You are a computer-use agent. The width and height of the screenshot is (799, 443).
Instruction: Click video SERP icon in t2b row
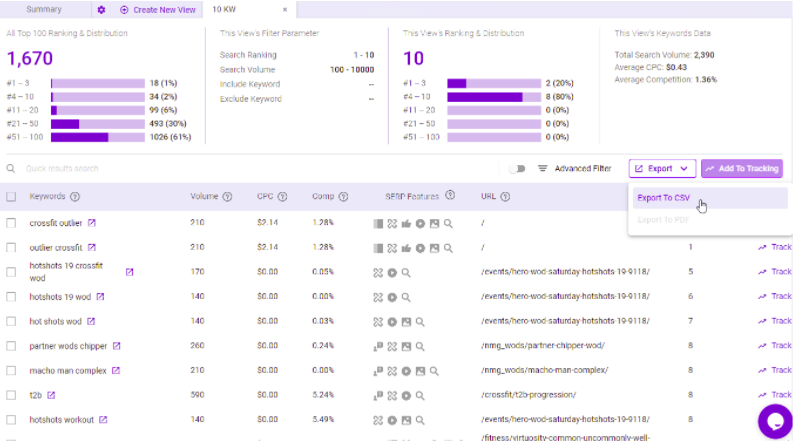(406, 396)
